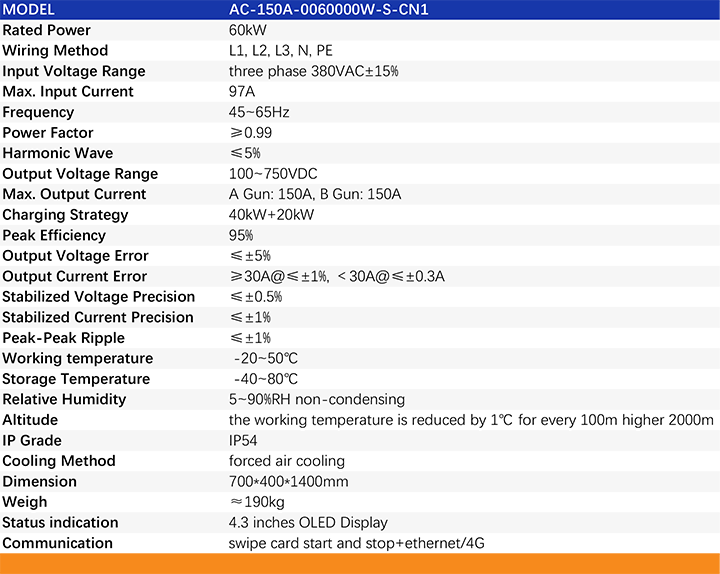Click the Input Voltage Range label
Viewport: 720px width, 574px height.
pos(73,71)
